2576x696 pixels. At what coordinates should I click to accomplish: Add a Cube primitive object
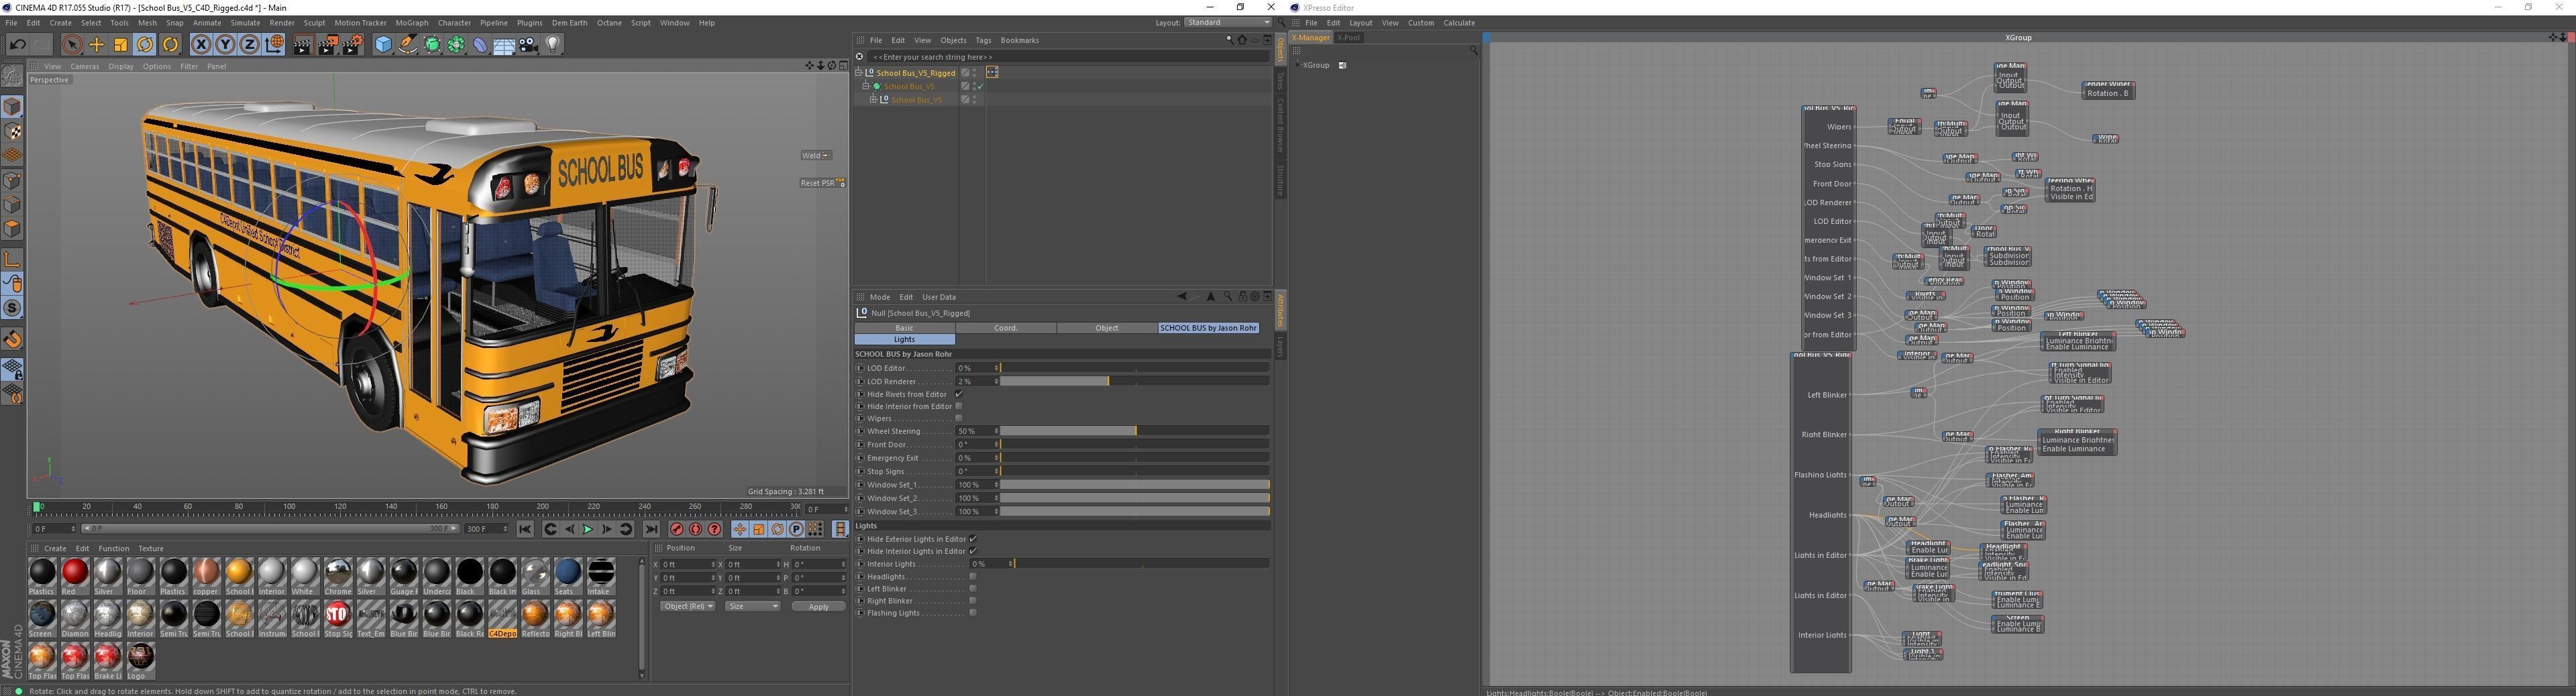pyautogui.click(x=383, y=44)
